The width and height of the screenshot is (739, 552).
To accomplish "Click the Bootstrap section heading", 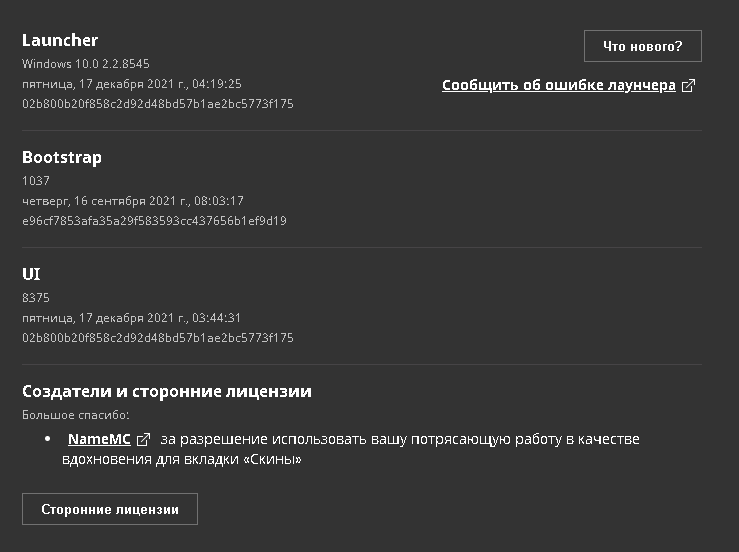I will [x=62, y=157].
